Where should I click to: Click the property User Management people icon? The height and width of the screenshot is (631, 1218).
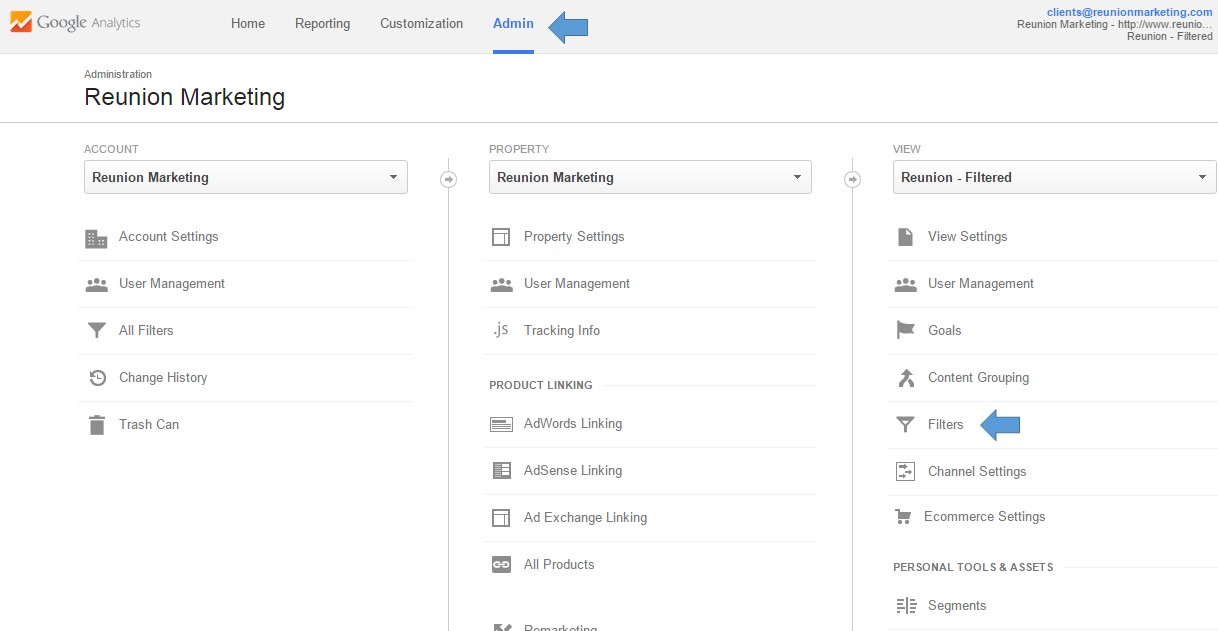[501, 284]
